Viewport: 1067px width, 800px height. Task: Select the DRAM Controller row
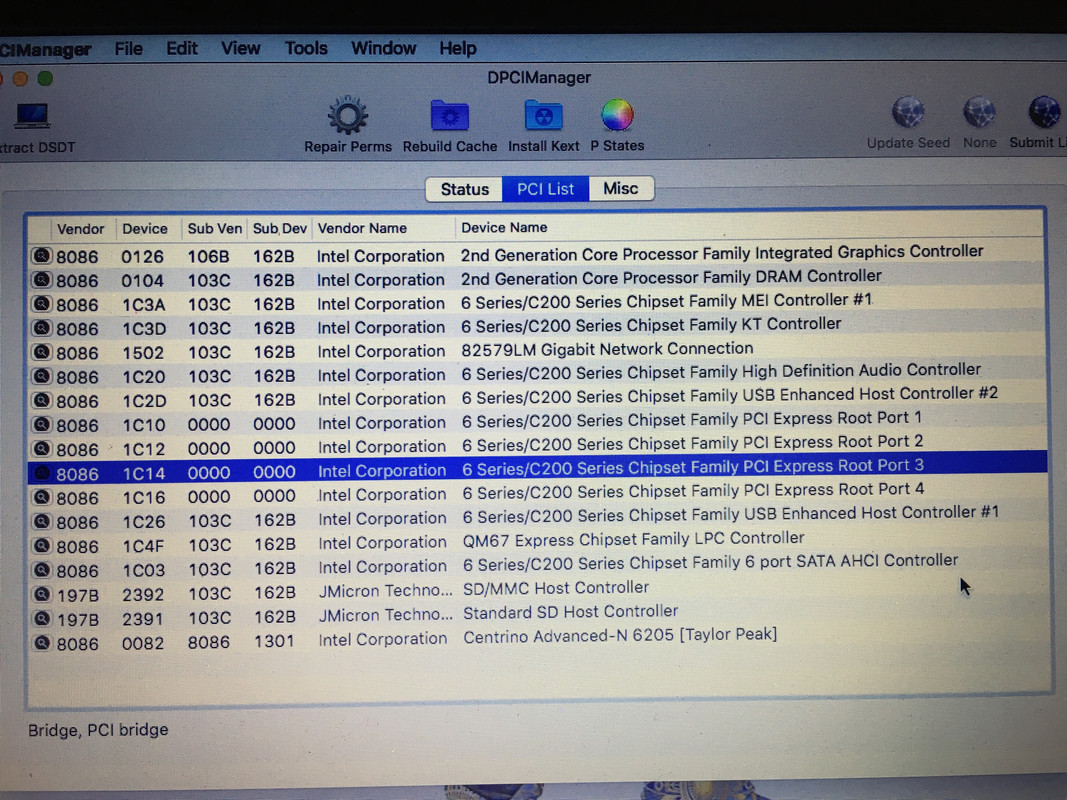click(536, 278)
